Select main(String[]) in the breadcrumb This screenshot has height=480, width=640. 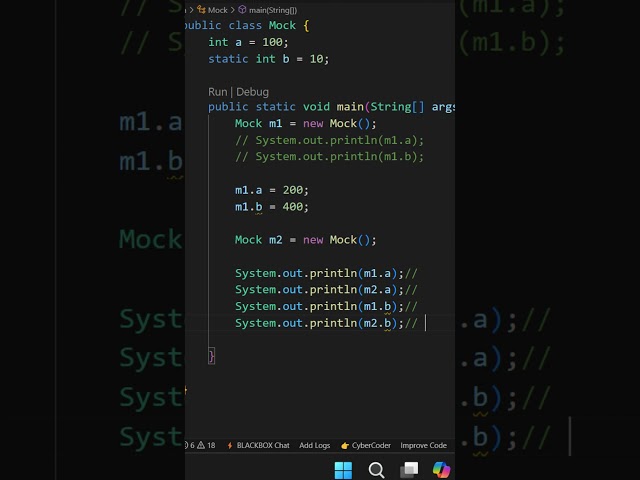coord(268,10)
